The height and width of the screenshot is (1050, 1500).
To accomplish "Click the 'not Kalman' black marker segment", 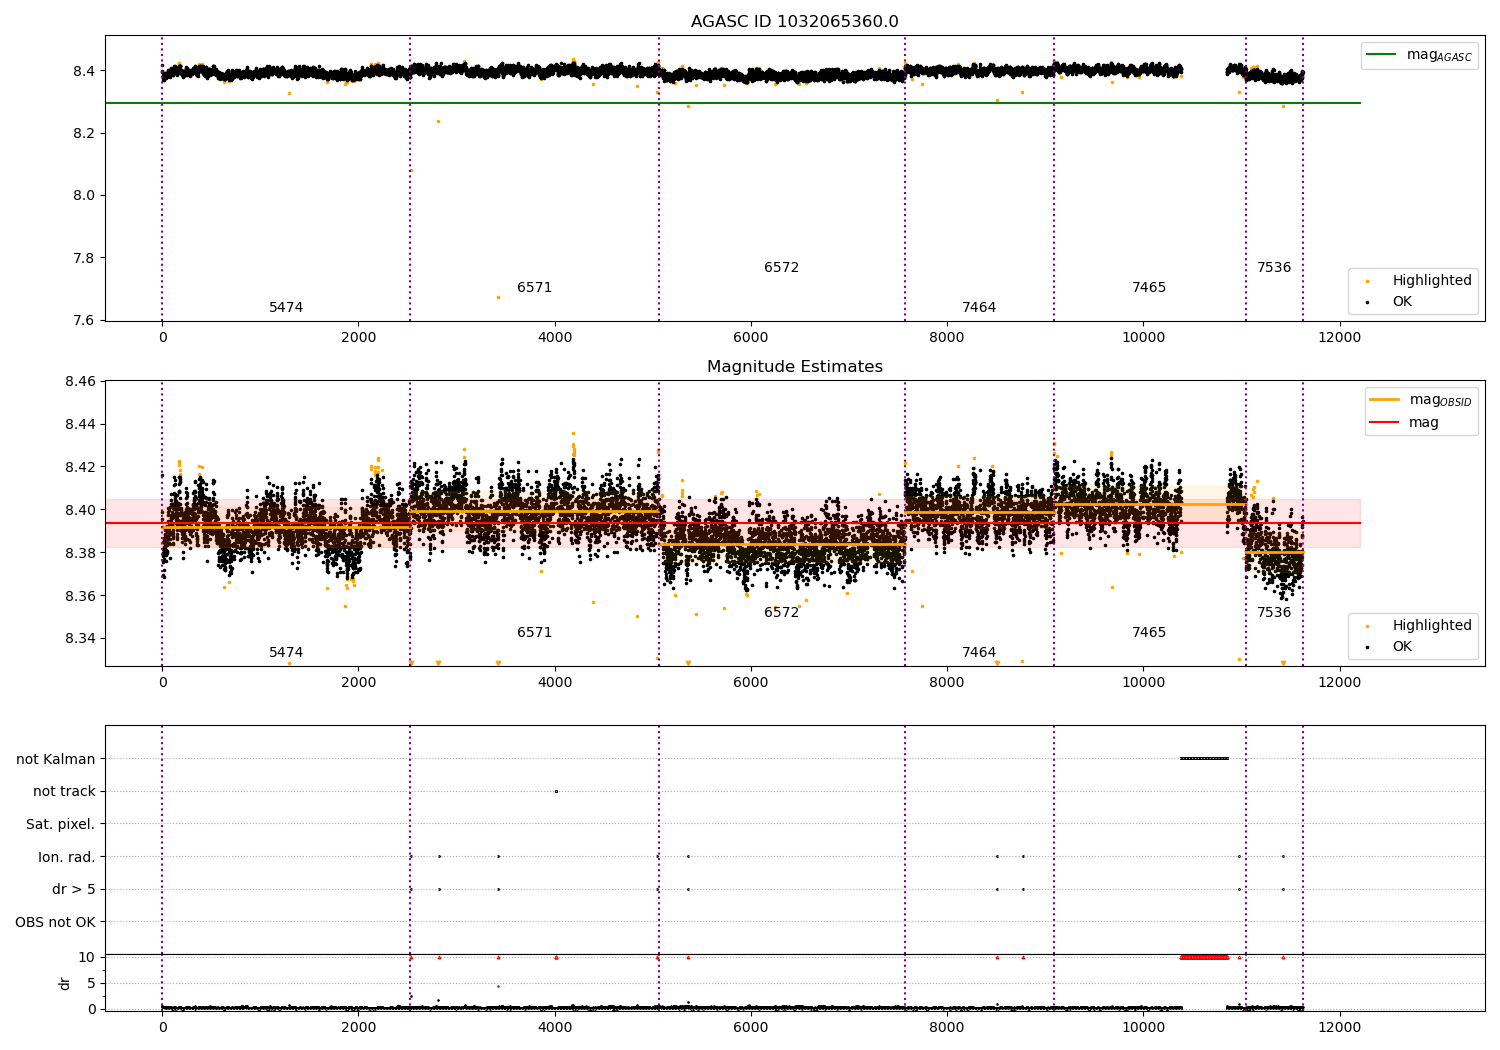I will pyautogui.click(x=1204, y=758).
